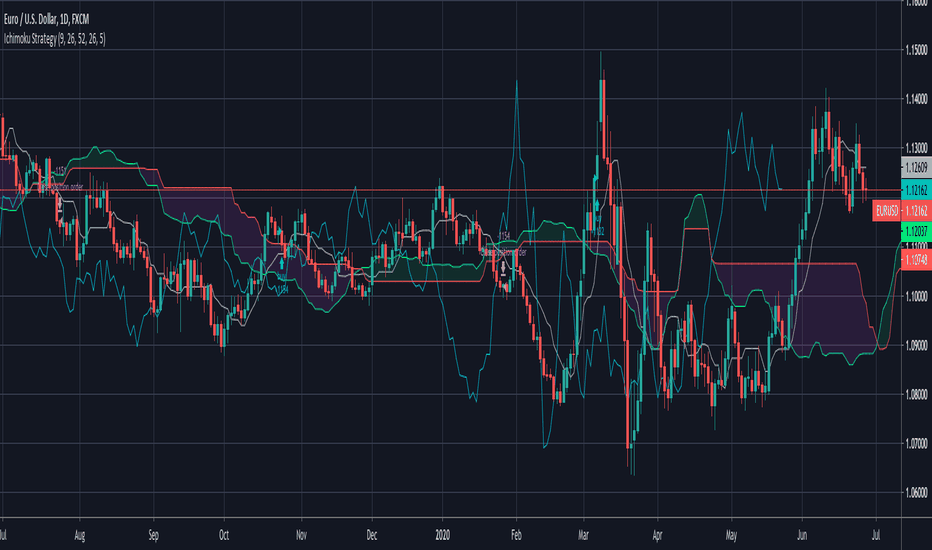This screenshot has height=550, width=932.
Task: Click the Jul date at right of time axis
Action: tap(876, 535)
